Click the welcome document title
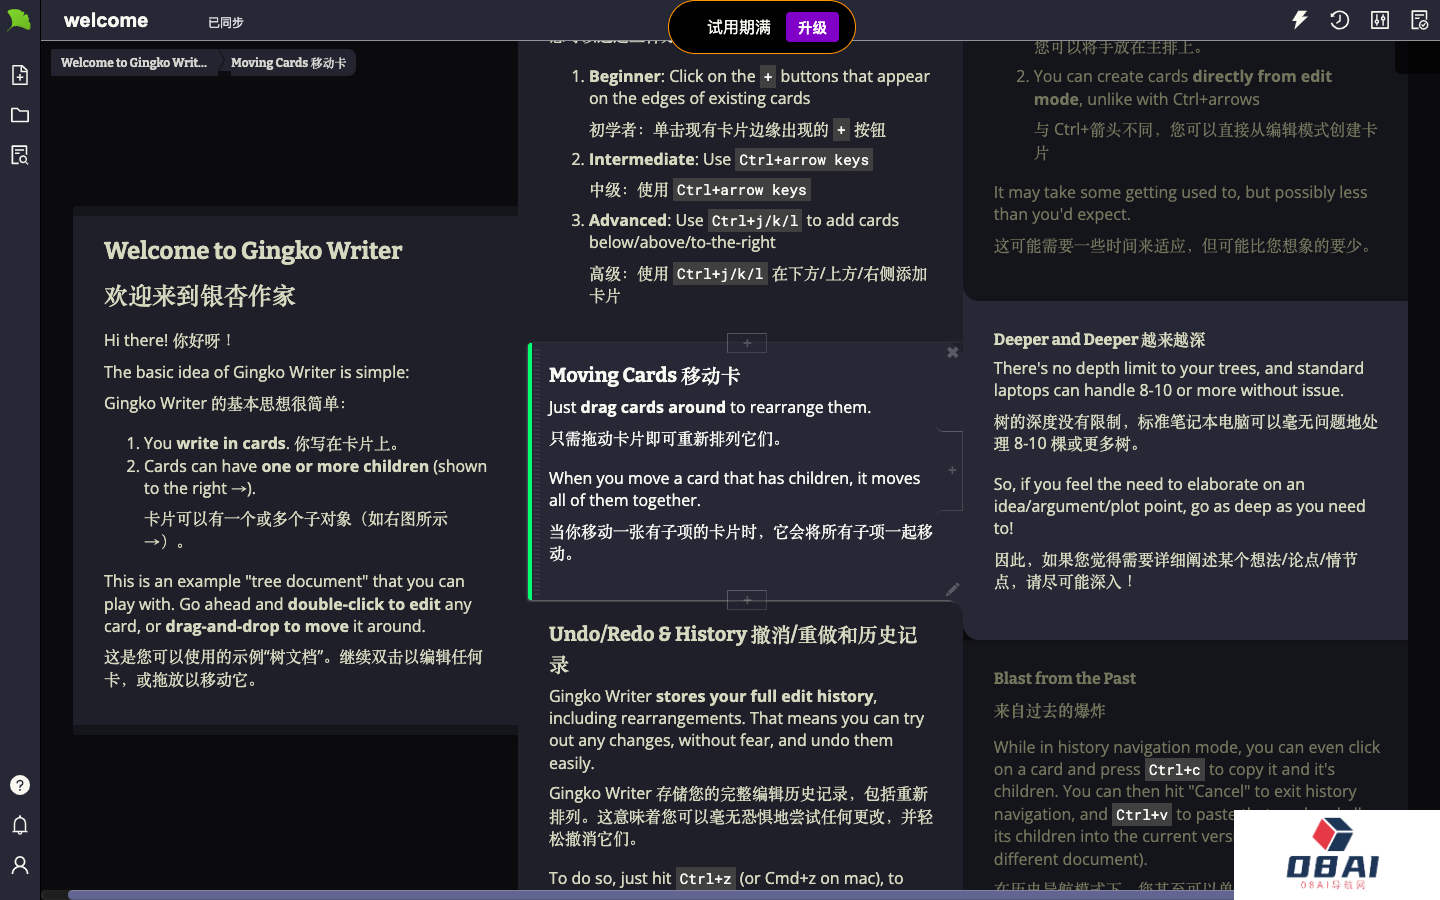This screenshot has width=1440, height=900. 106,21
